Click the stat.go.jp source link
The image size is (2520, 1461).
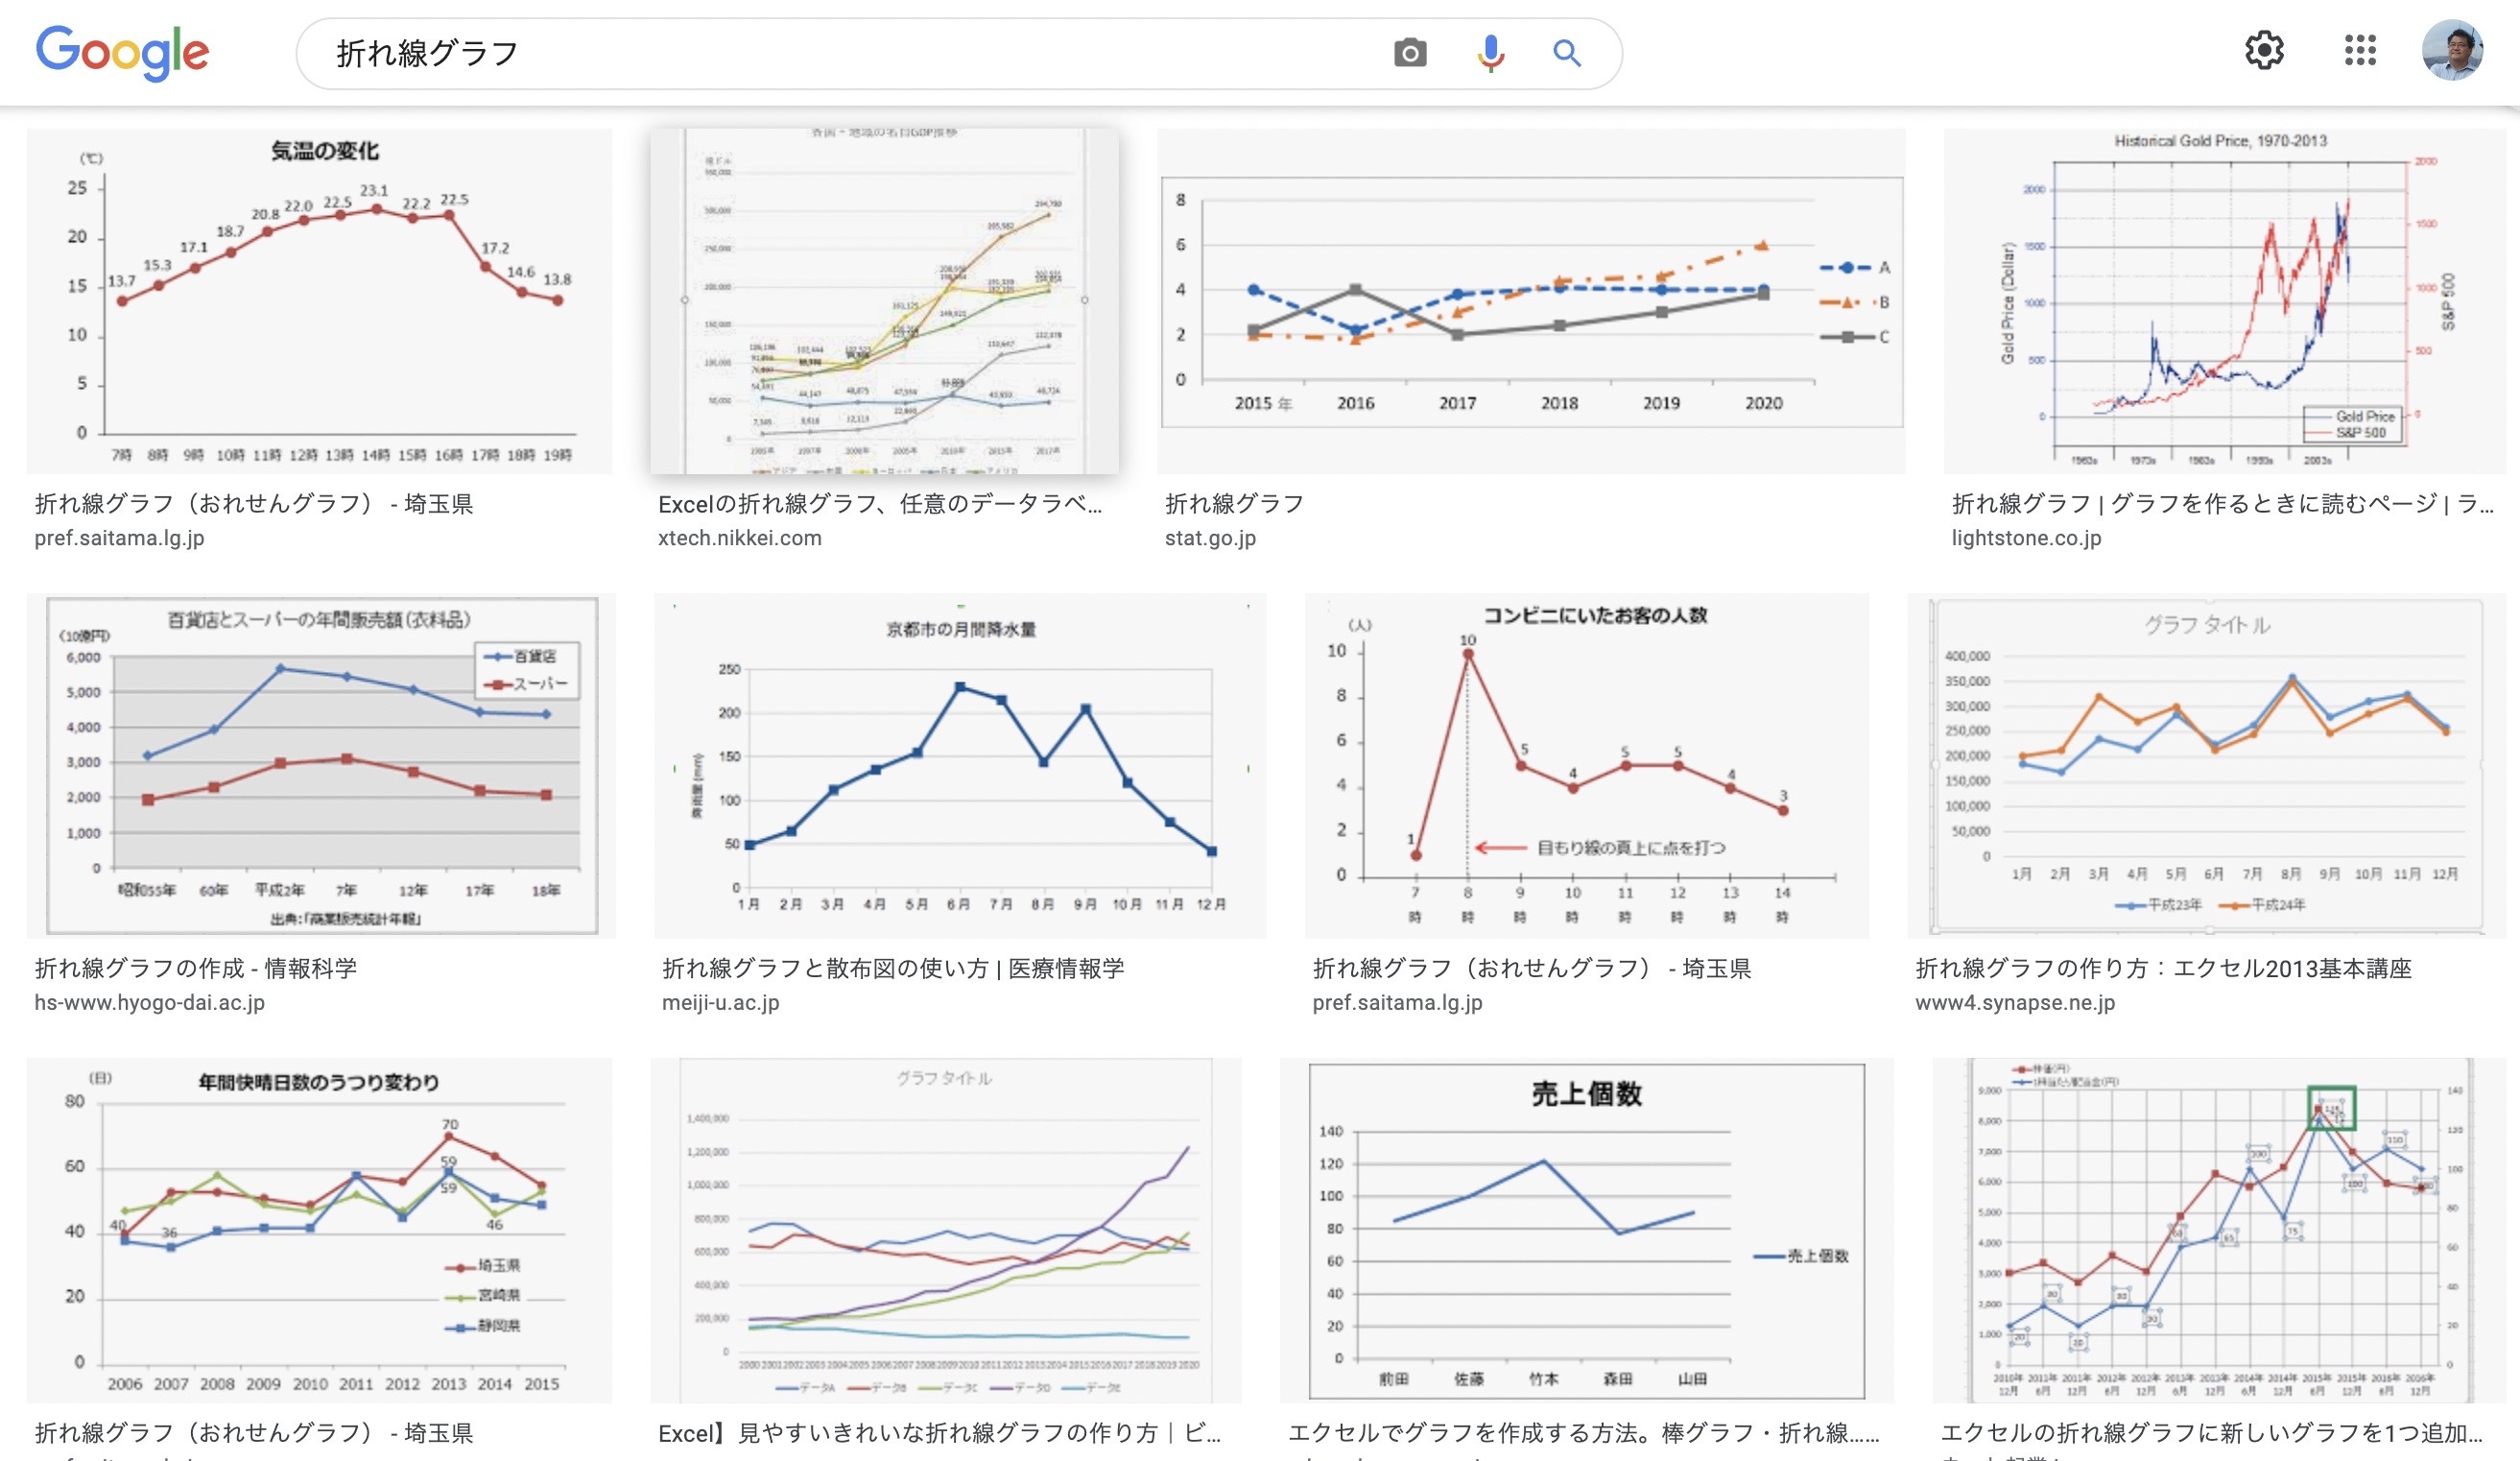pos(1210,538)
